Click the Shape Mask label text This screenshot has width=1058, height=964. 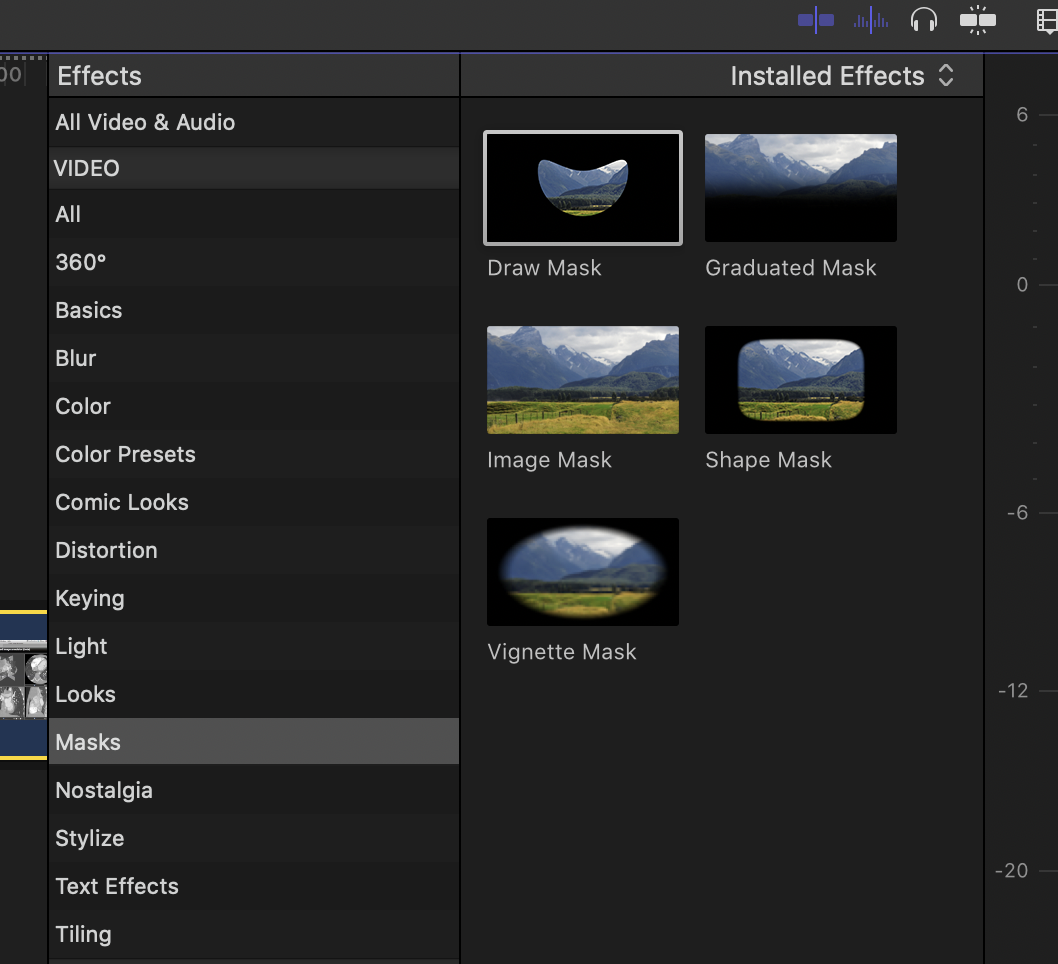click(769, 460)
